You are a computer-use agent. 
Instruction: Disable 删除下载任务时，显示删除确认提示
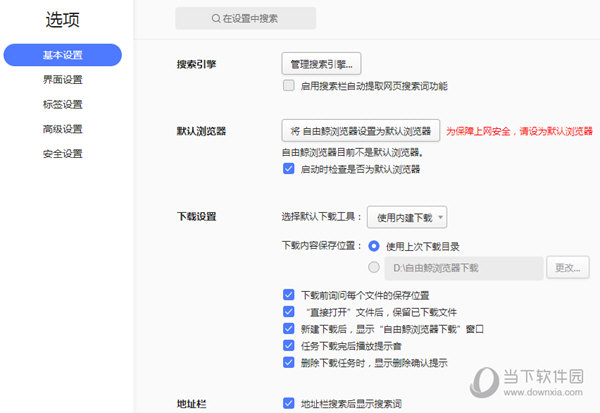point(289,362)
